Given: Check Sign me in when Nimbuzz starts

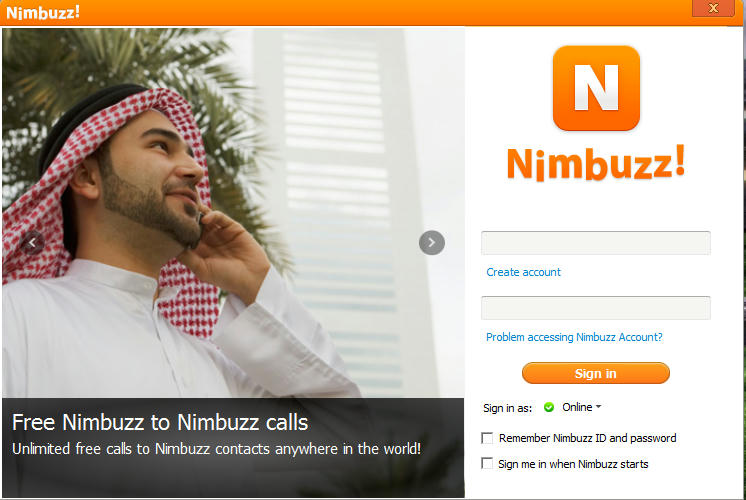Looking at the screenshot, I should (487, 463).
